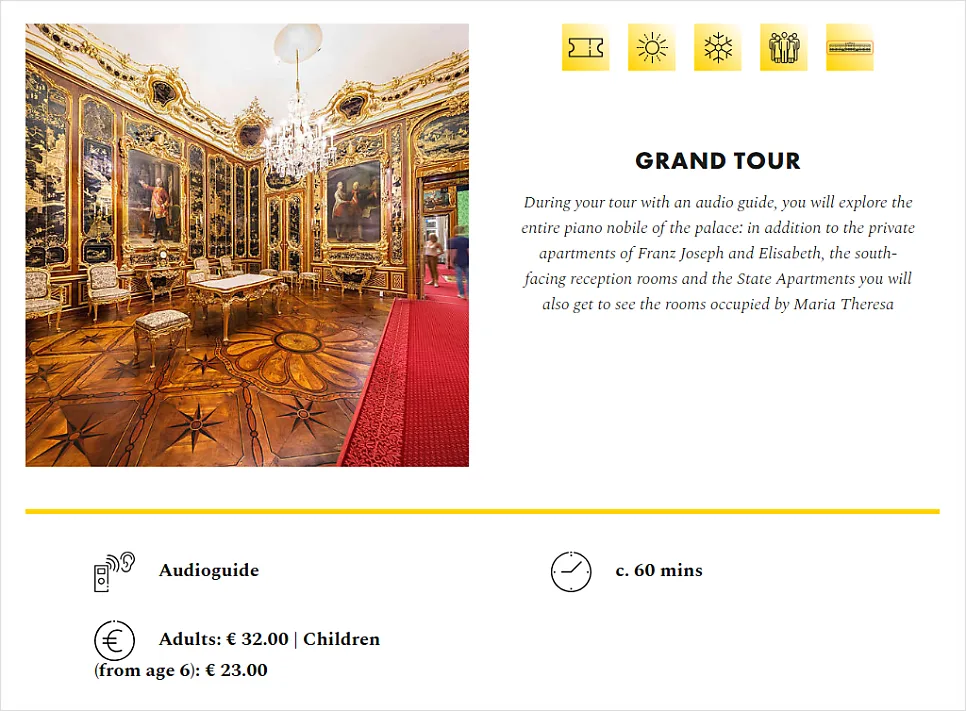Click the yellow horizontal divider line
This screenshot has width=966, height=711.
pos(482,512)
